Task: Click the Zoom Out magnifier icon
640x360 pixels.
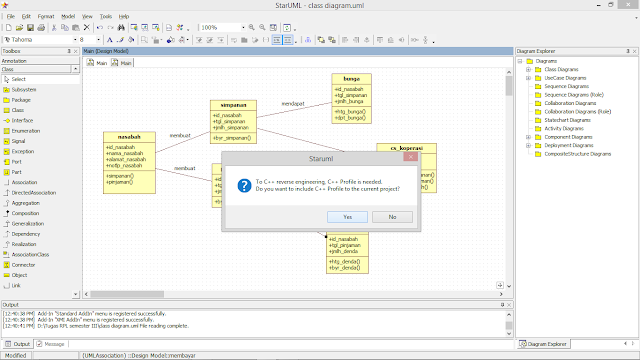Action: 262,27
